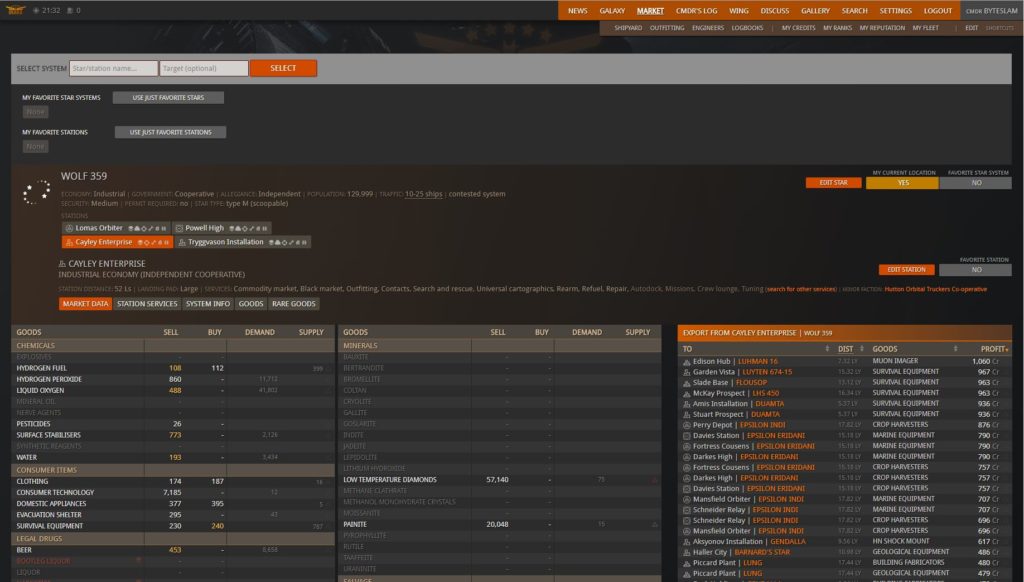Click Use Just Favorite Stations button

point(170,132)
